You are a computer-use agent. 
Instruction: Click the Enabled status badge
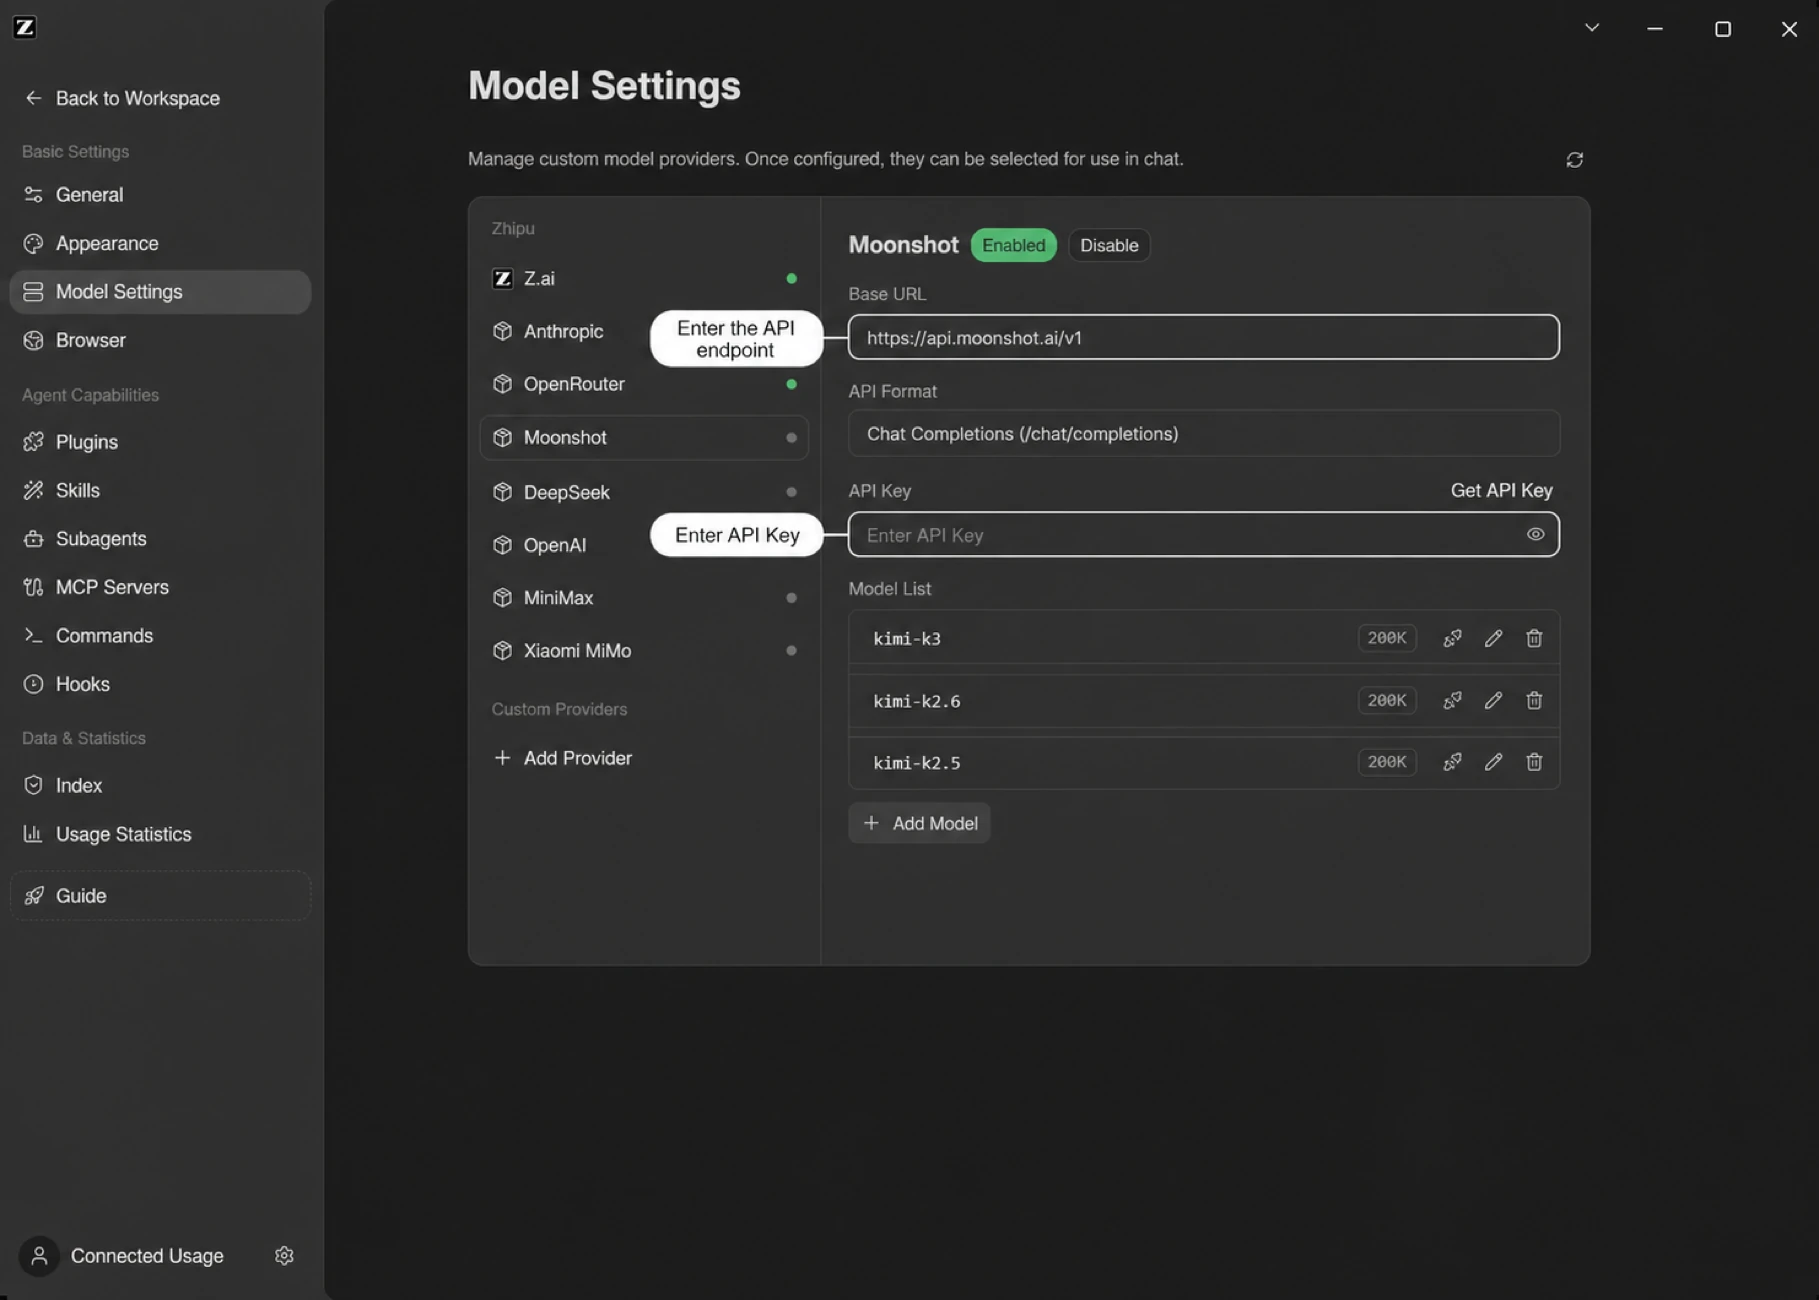click(1013, 245)
